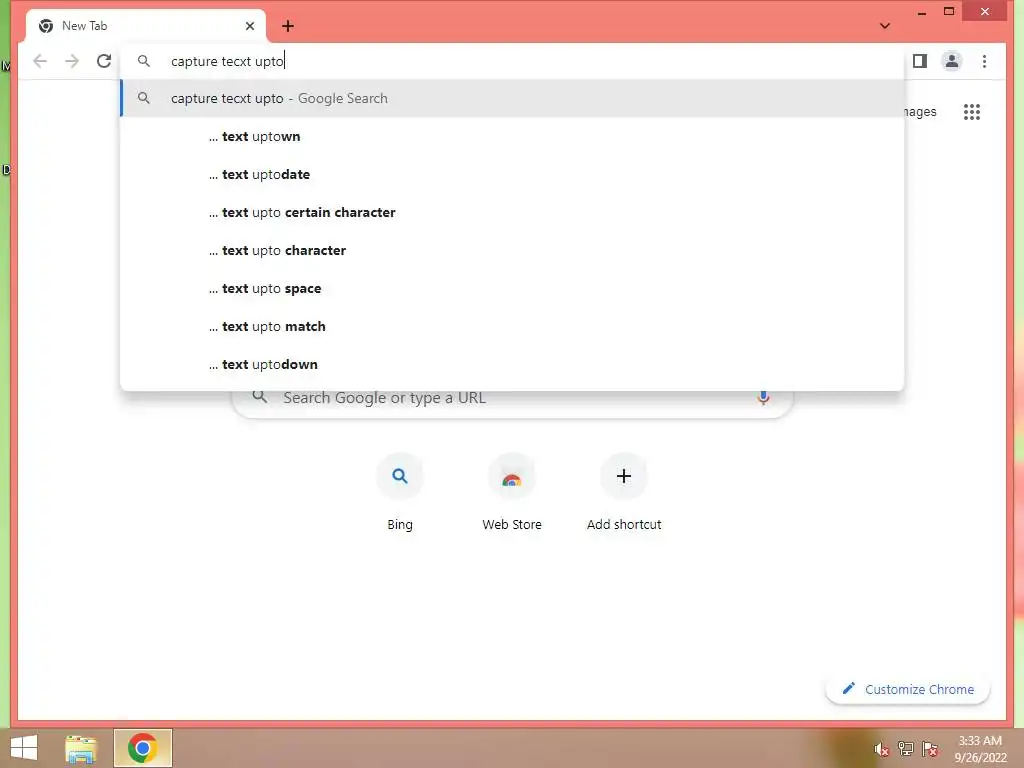Open the Action Center flag icon
The height and width of the screenshot is (768, 1024).
(930, 749)
